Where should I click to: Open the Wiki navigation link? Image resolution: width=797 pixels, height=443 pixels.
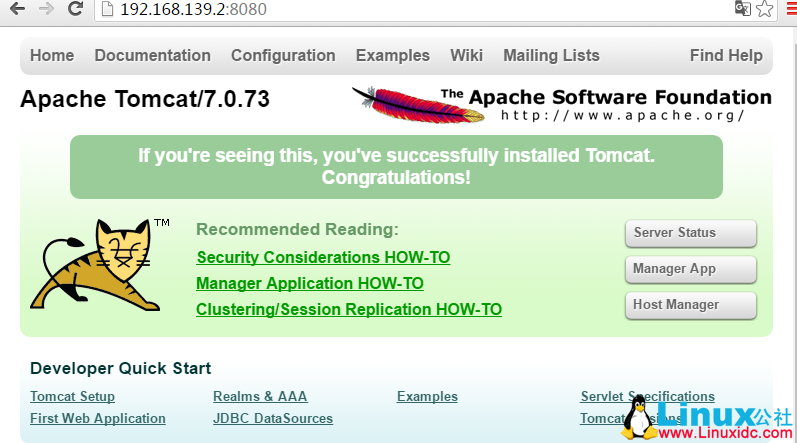pos(466,56)
